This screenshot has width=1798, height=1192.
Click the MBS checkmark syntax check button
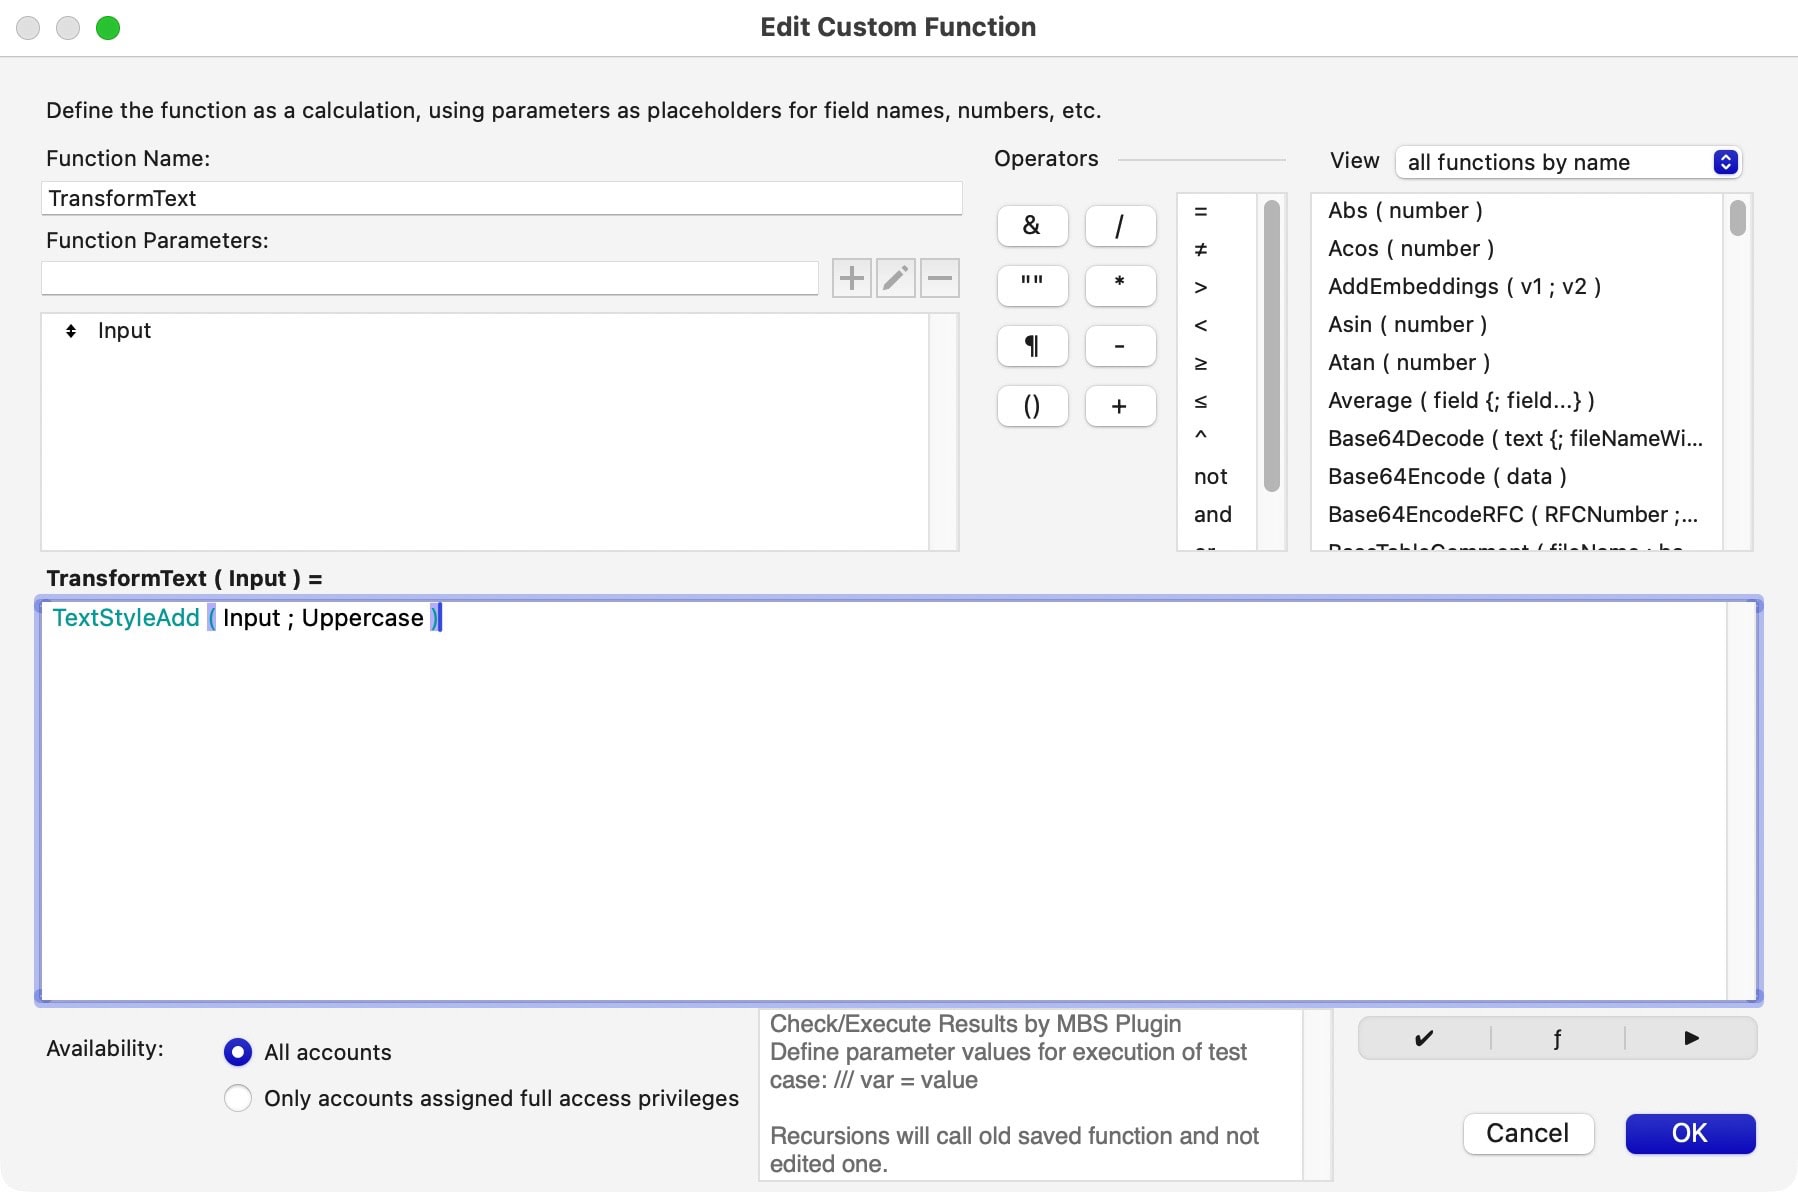click(x=1424, y=1038)
